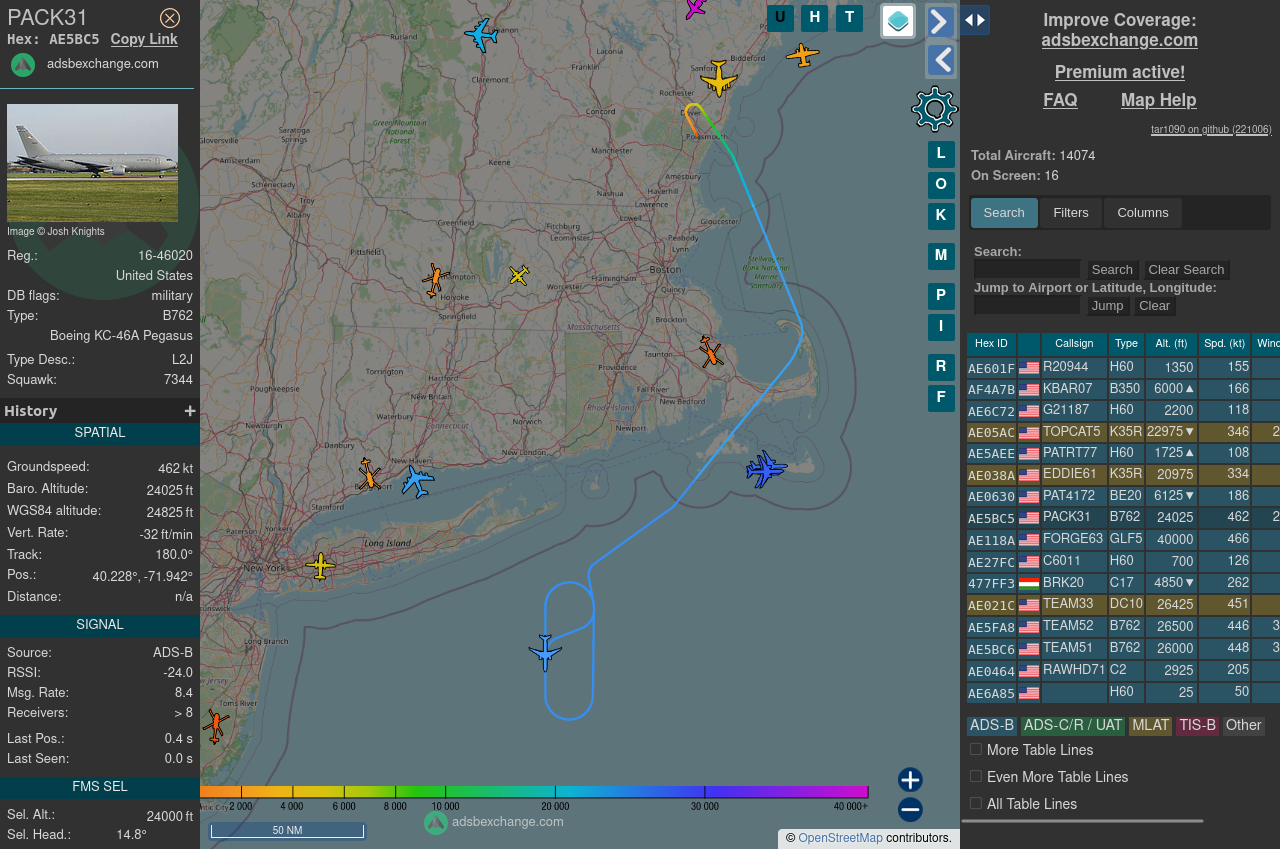
Task: Select yellow small aircraft near New York
Action: 320,566
